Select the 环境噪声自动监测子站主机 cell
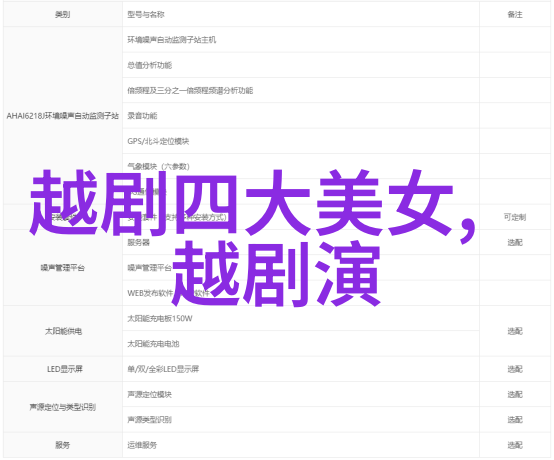The height and width of the screenshot is (460, 554). tap(301, 40)
